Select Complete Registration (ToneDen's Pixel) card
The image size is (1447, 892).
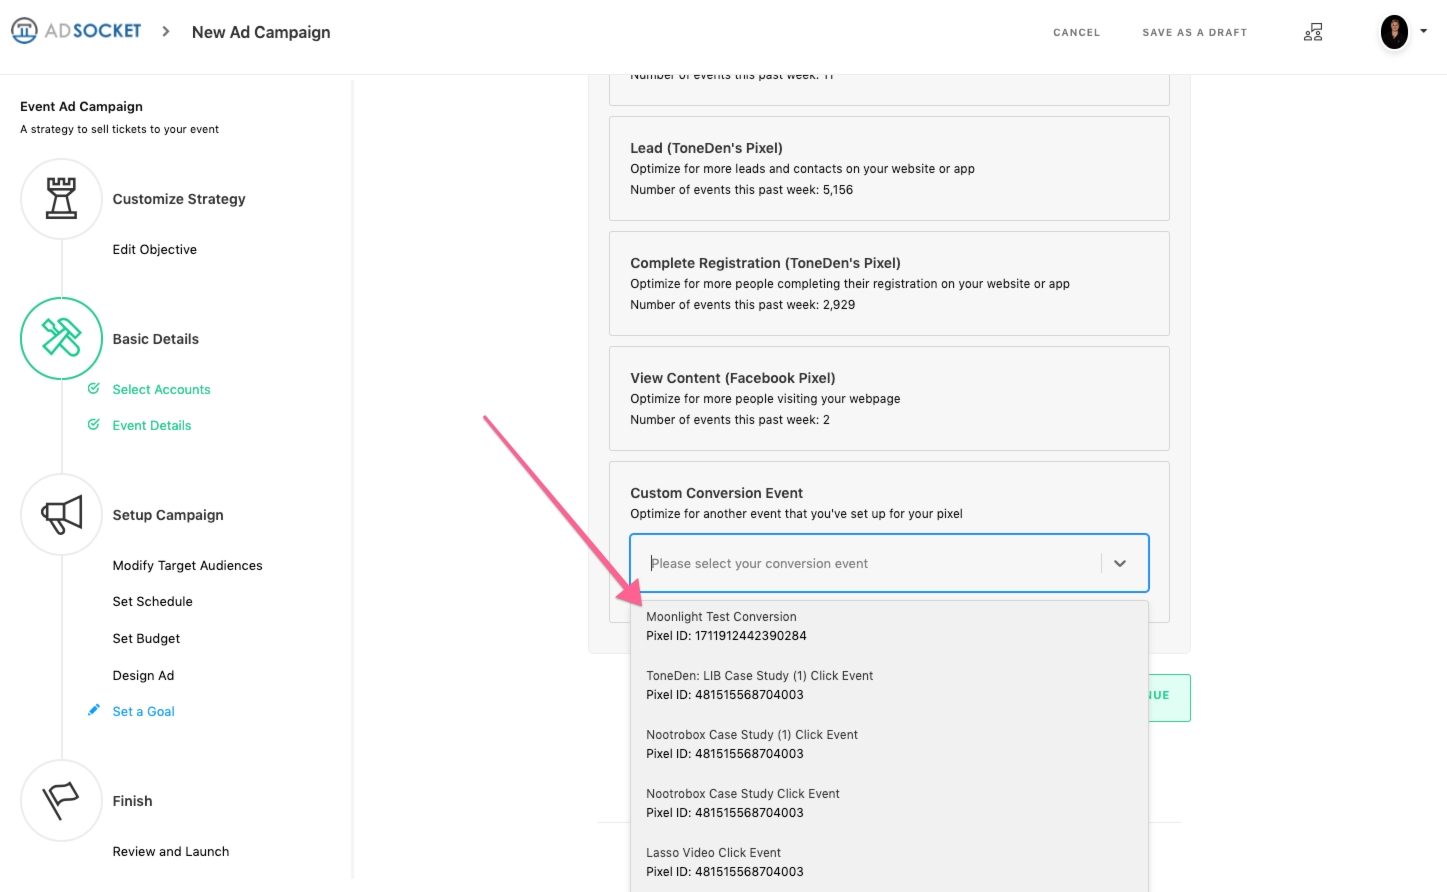point(889,283)
